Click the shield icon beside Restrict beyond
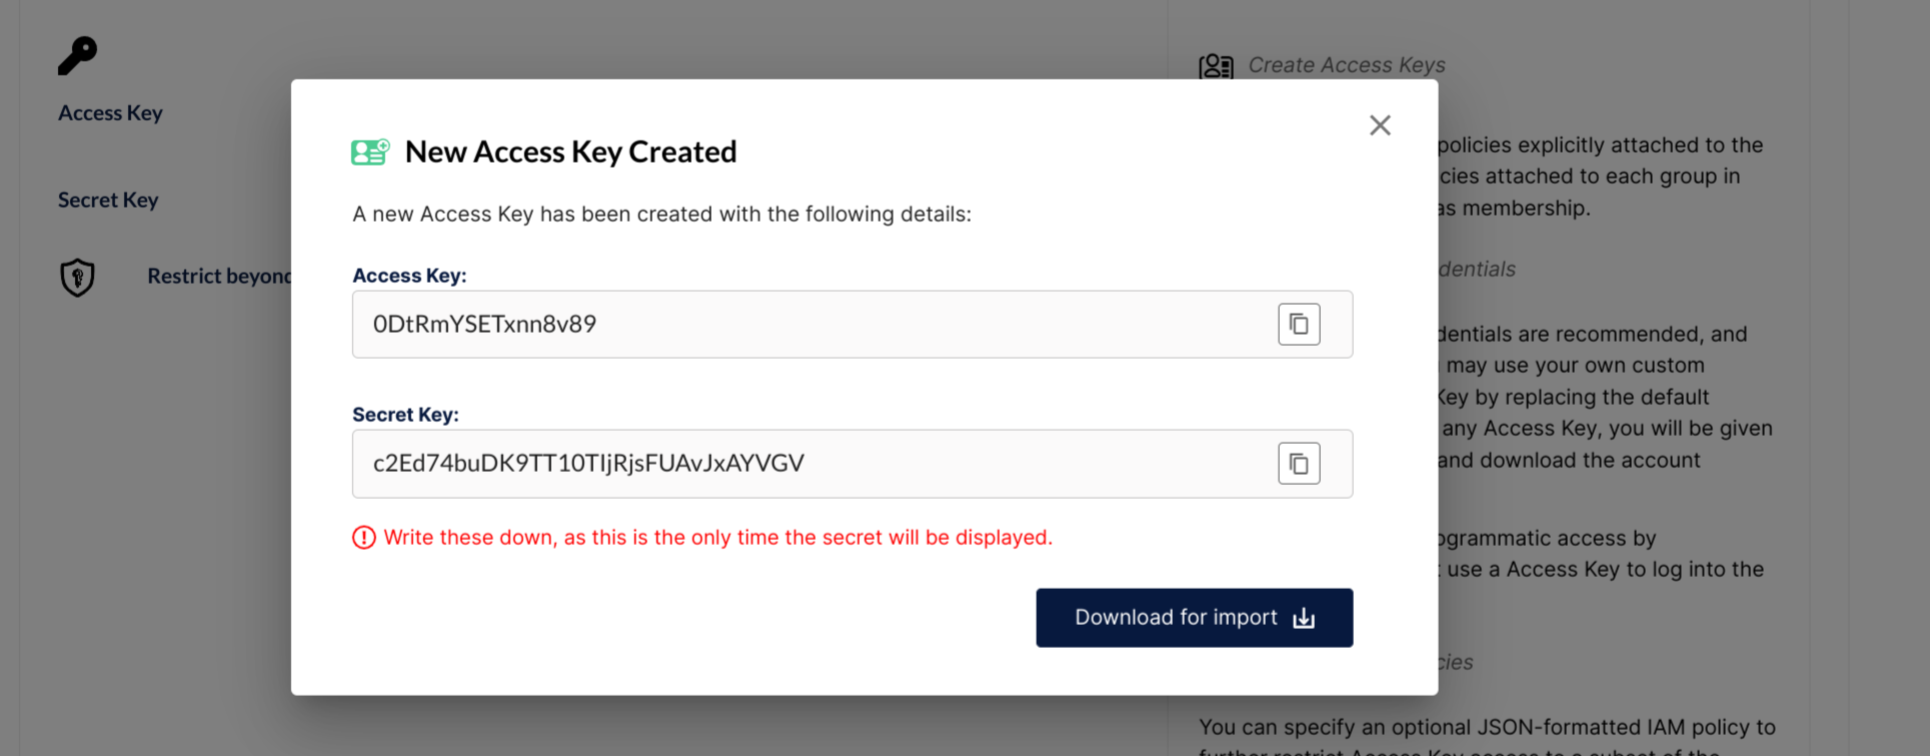 [x=77, y=277]
